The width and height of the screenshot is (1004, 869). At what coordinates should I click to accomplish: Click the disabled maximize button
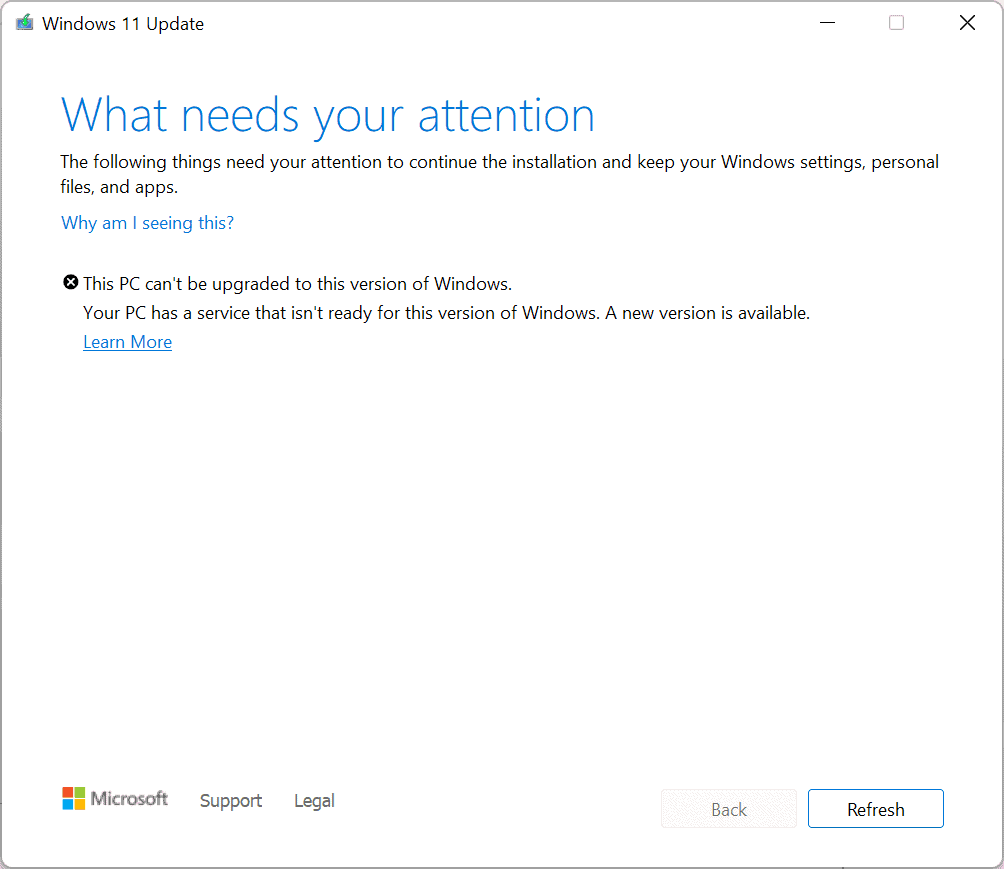point(896,23)
